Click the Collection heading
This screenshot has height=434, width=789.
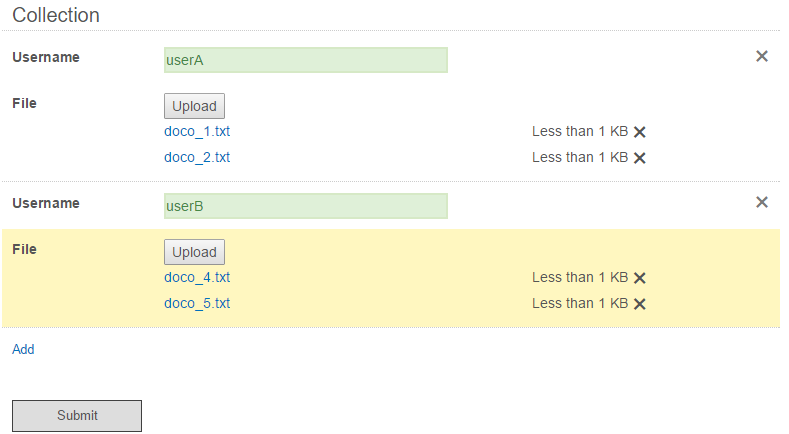(56, 15)
